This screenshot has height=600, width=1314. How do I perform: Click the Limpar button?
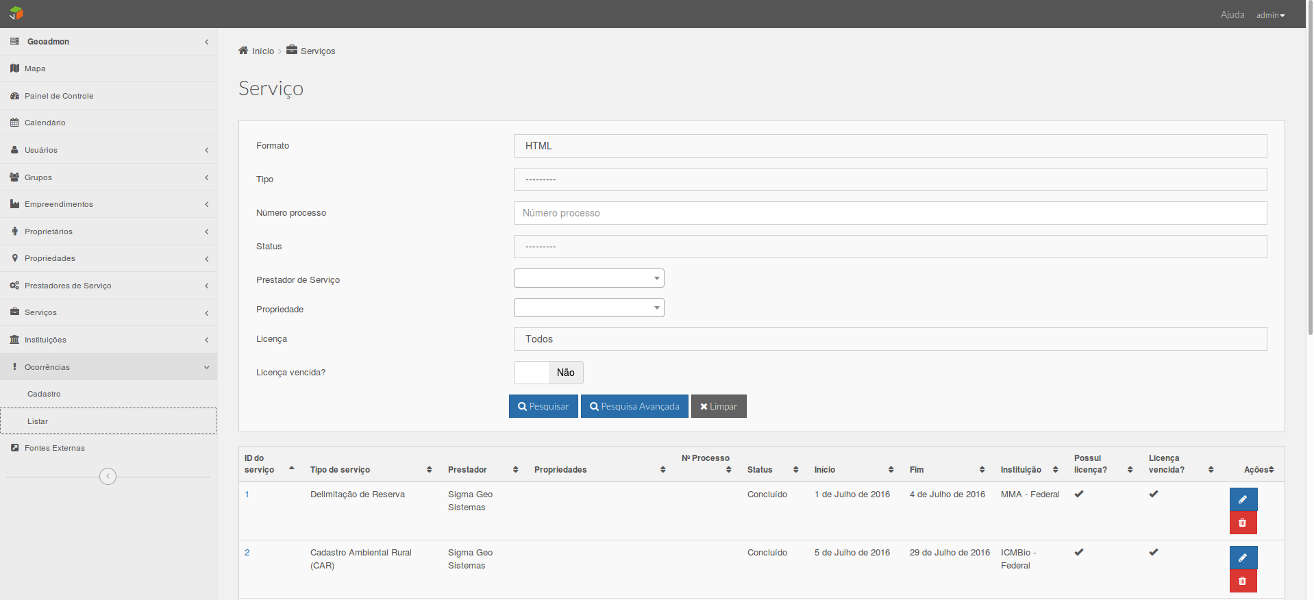tap(719, 406)
